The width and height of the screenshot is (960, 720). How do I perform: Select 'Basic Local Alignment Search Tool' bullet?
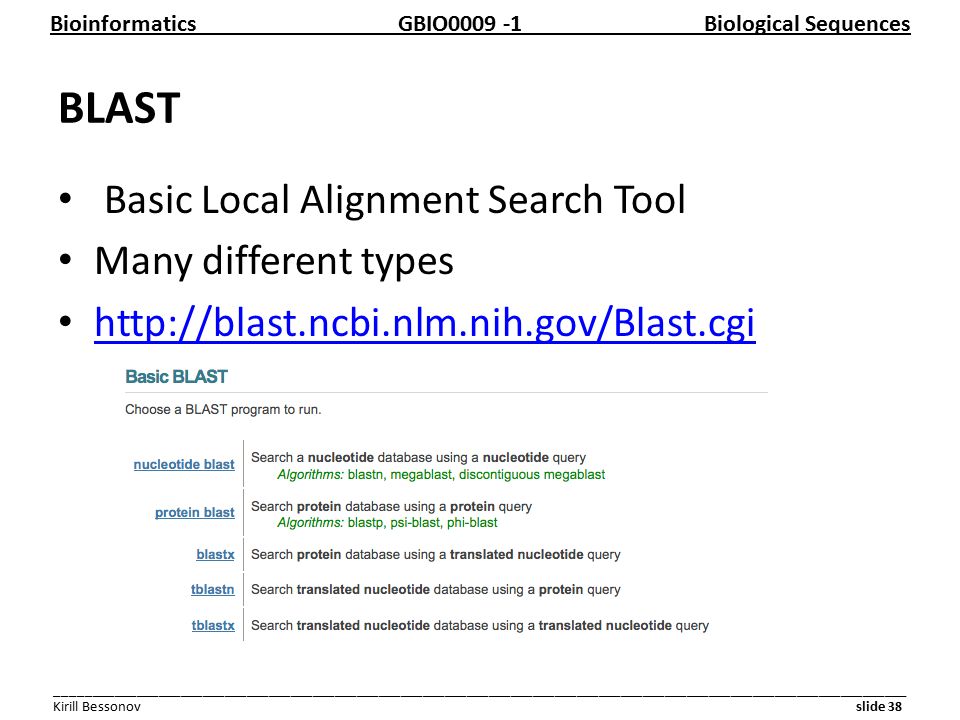click(395, 200)
